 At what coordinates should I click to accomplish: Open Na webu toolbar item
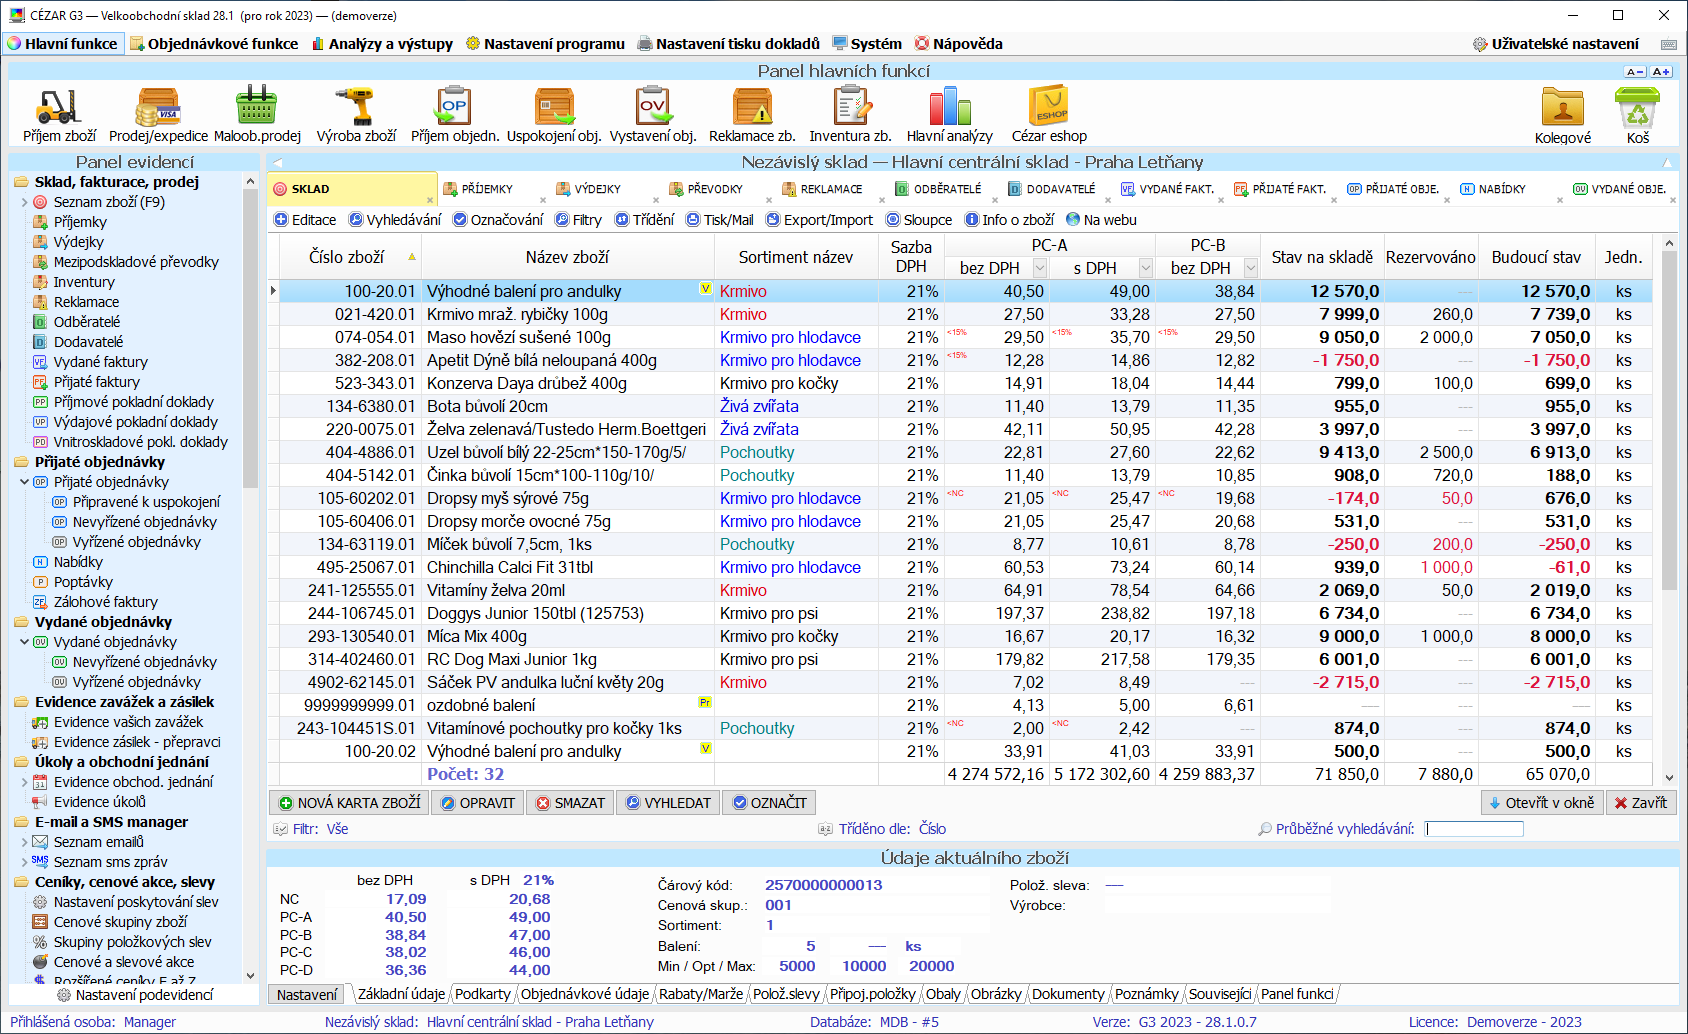coord(1101,220)
